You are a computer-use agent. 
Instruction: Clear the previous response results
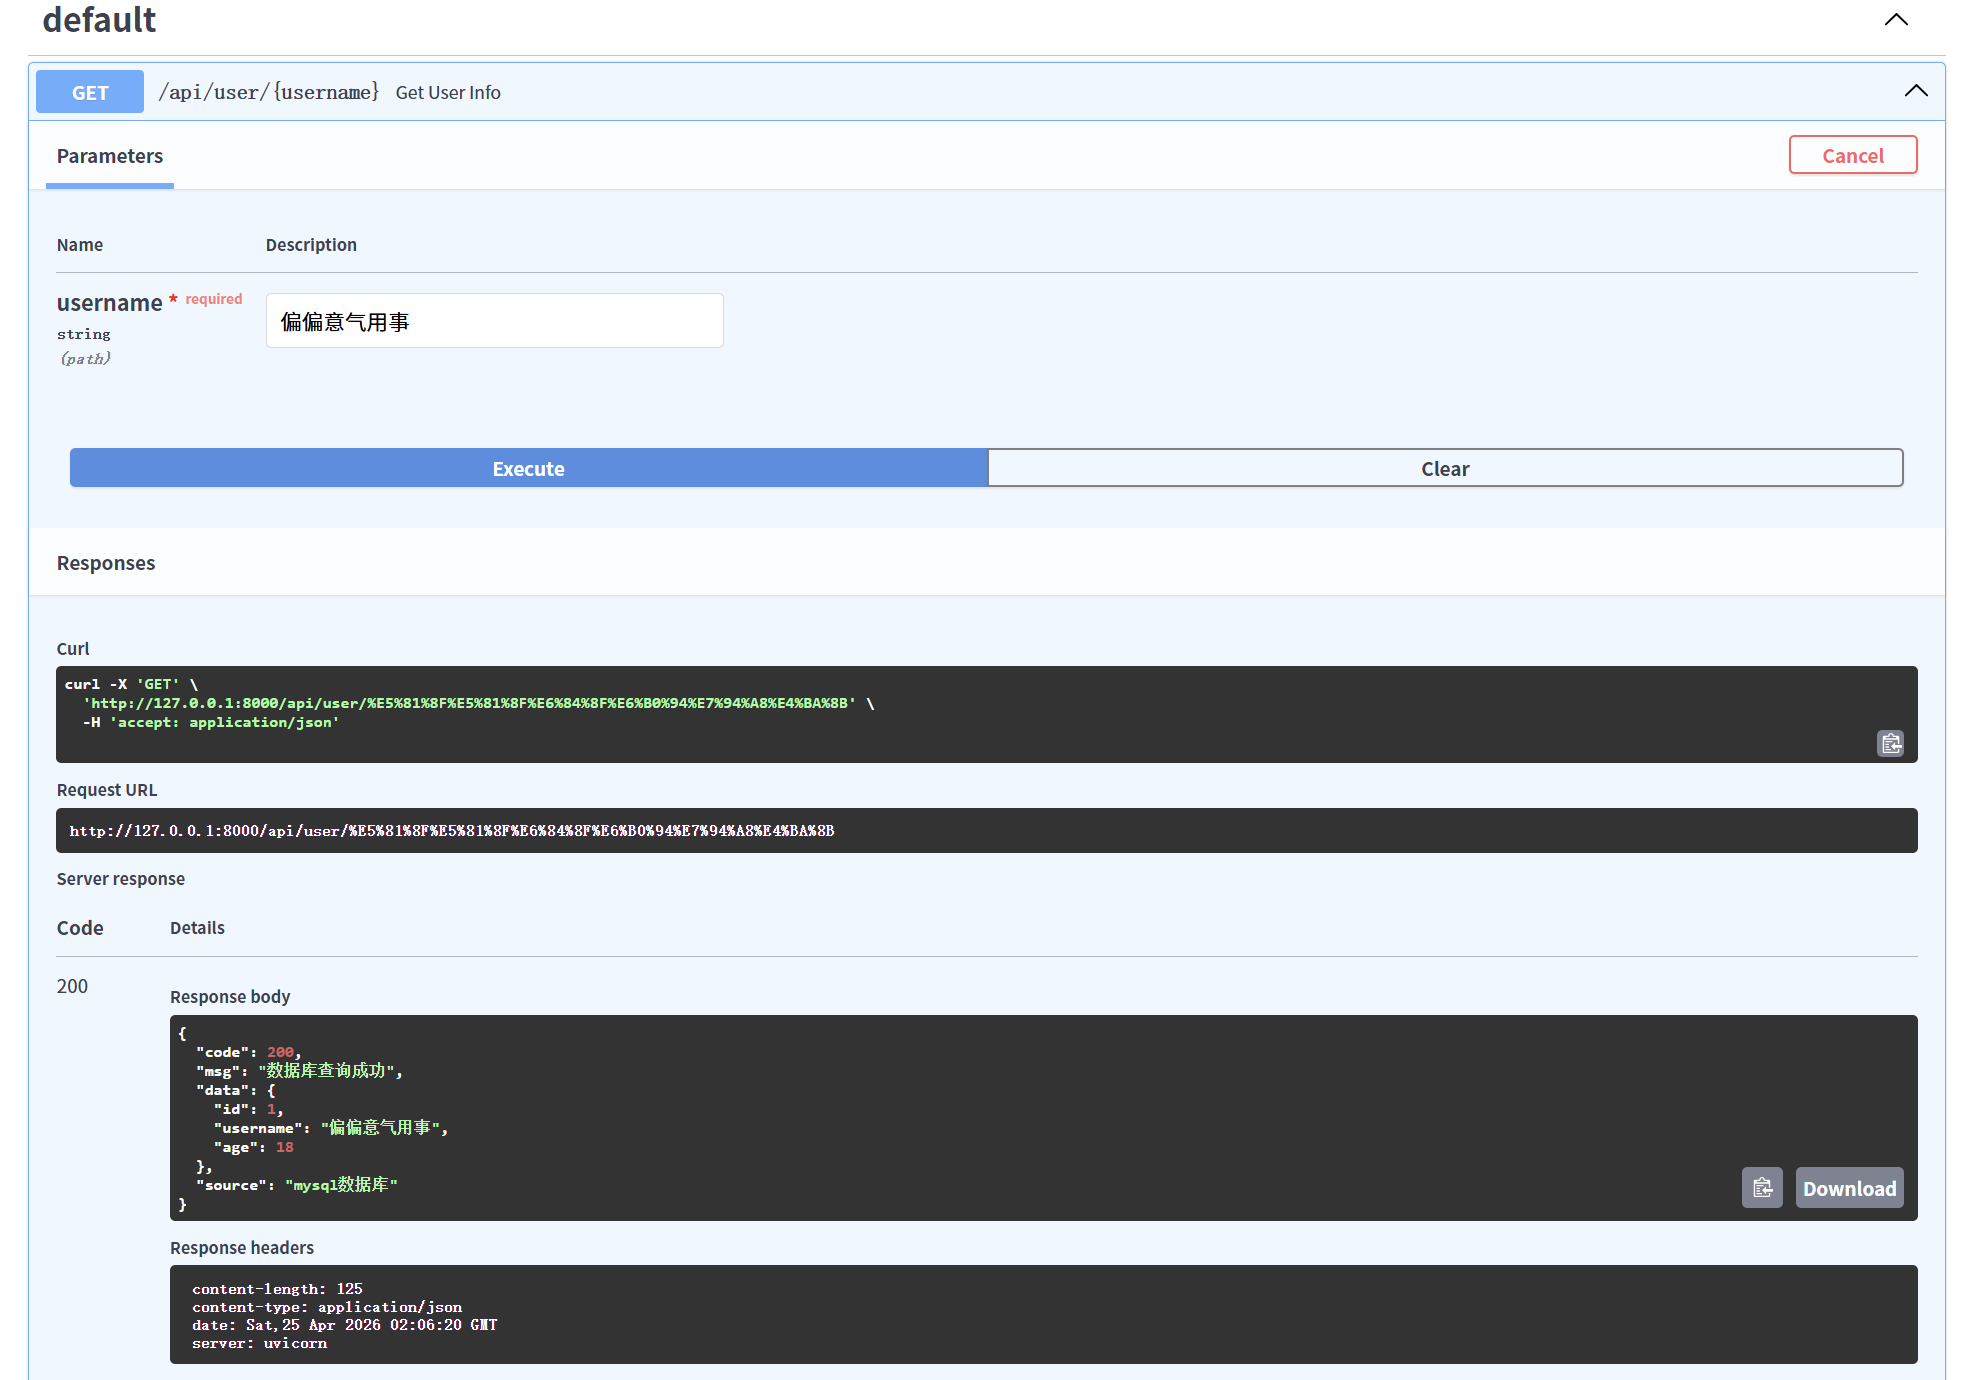pos(1444,468)
